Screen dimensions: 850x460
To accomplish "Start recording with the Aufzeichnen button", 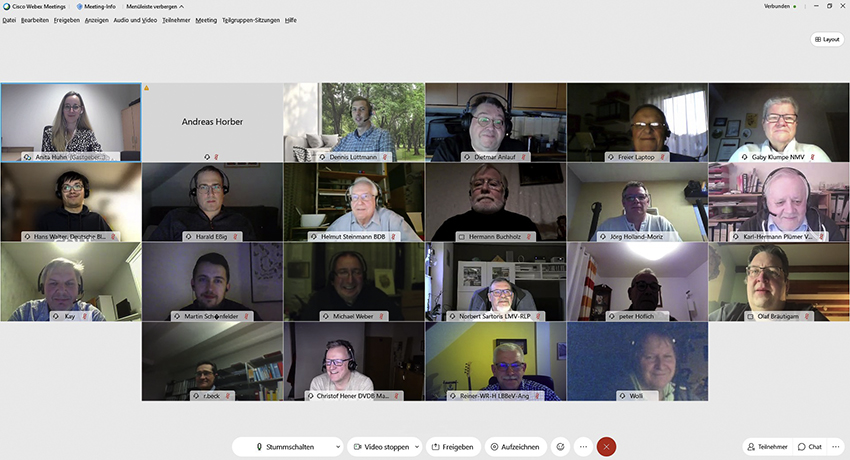I will coord(515,447).
